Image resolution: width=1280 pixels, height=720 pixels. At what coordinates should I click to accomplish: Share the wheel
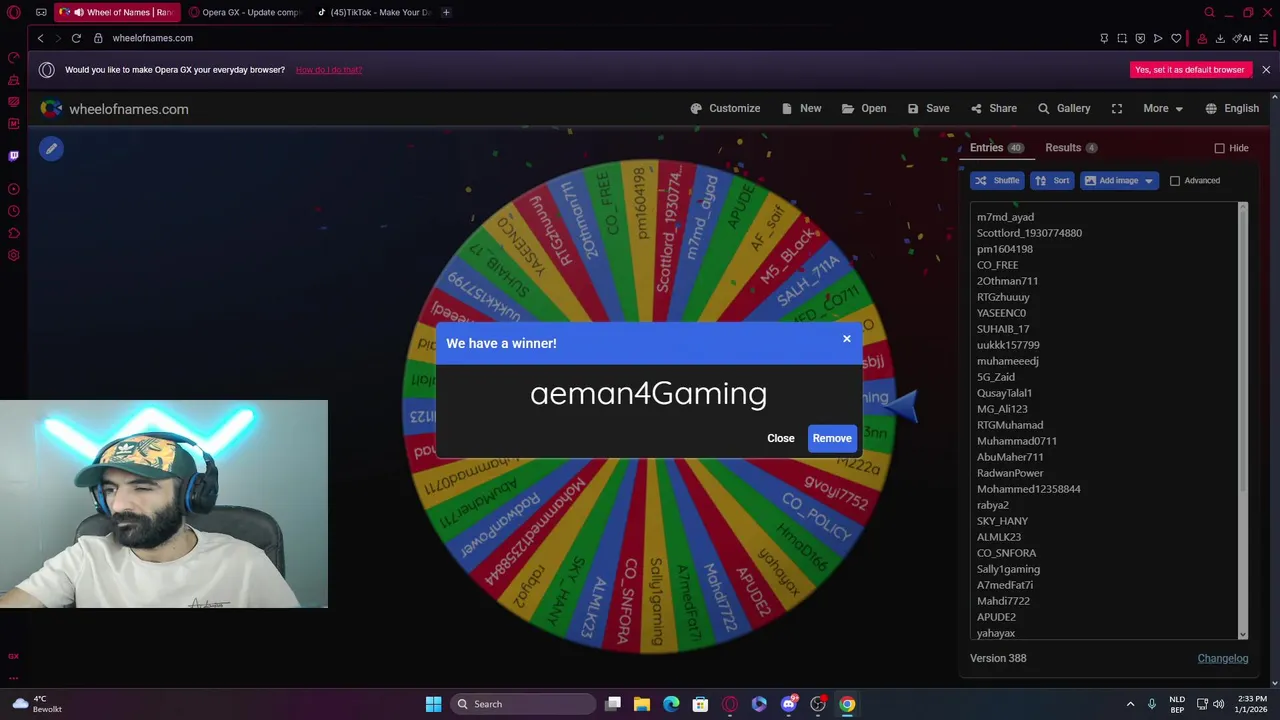[x=993, y=108]
